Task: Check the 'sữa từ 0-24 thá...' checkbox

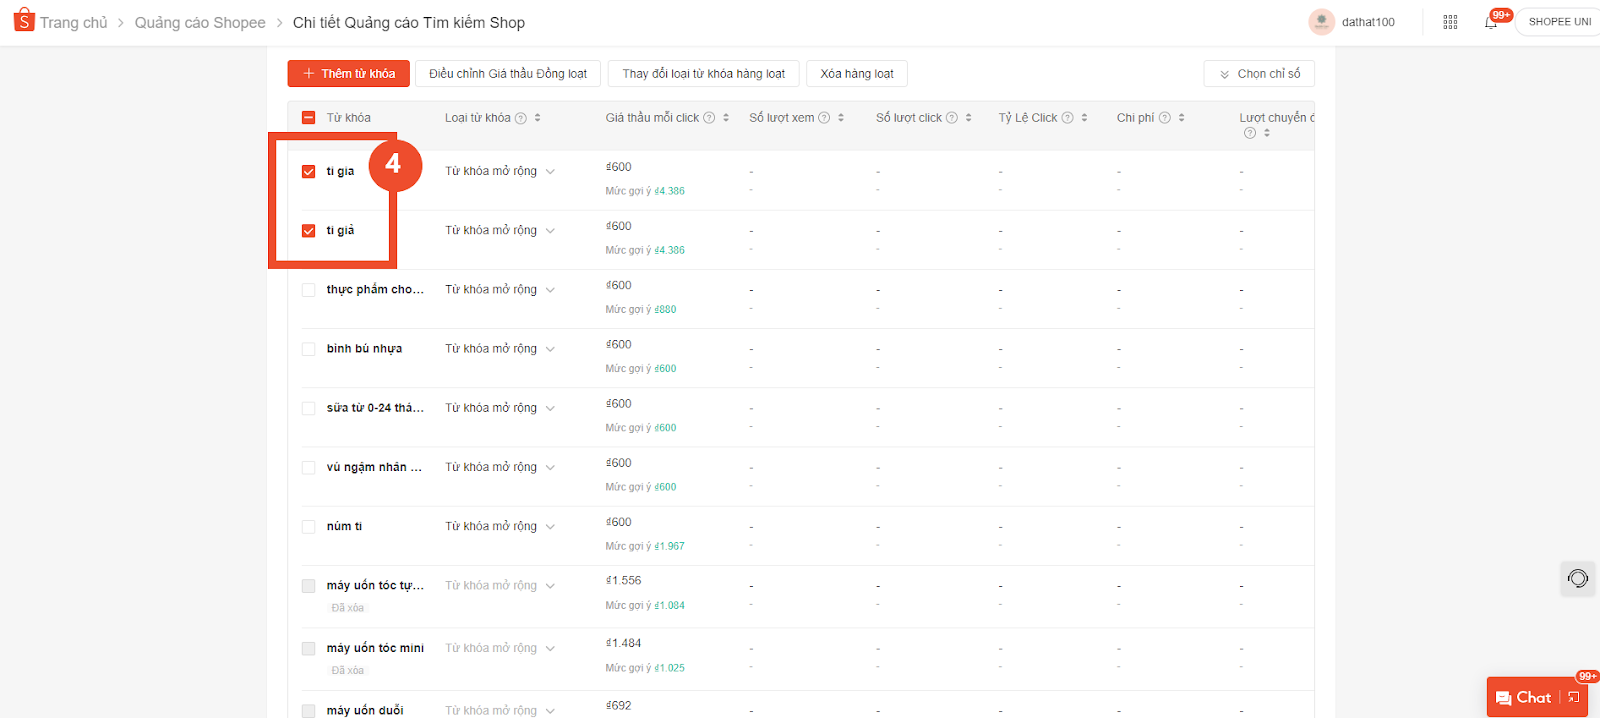Action: (308, 408)
